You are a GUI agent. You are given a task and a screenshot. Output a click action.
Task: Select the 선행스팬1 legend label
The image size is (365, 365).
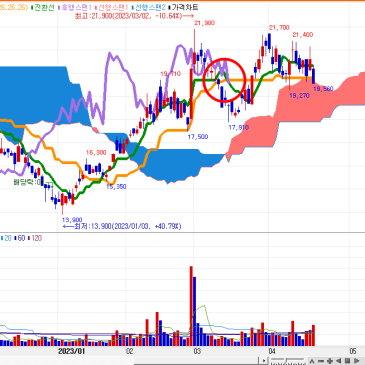click(112, 7)
